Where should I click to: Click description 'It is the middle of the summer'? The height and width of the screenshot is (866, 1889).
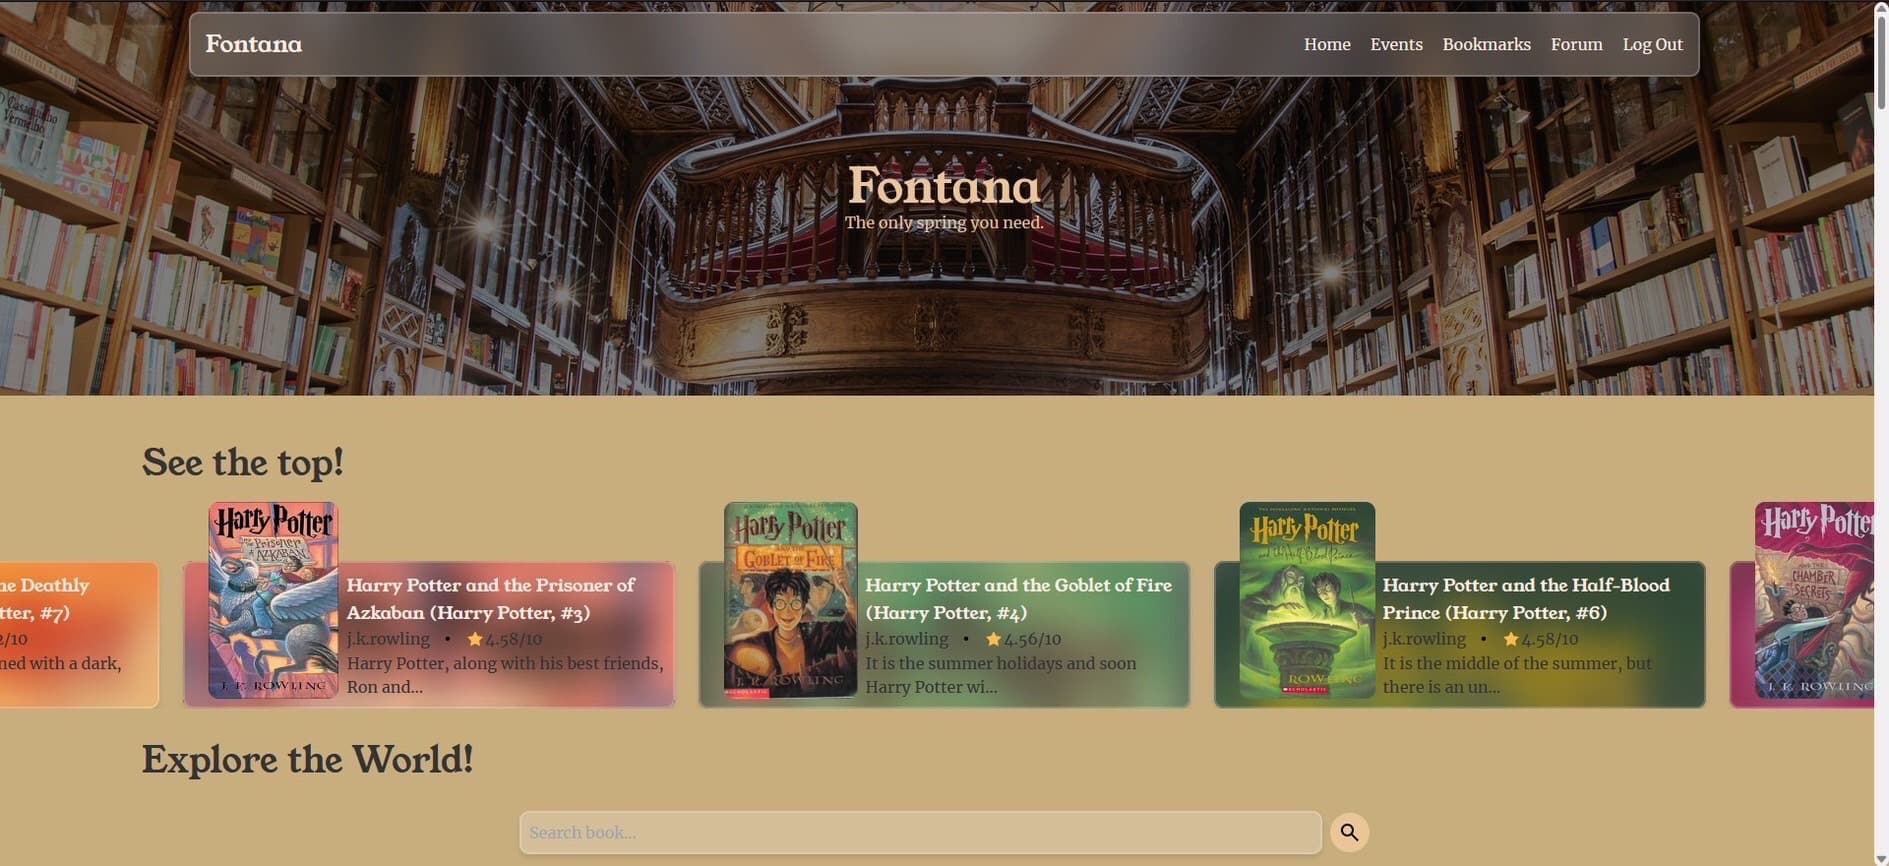point(1517,675)
